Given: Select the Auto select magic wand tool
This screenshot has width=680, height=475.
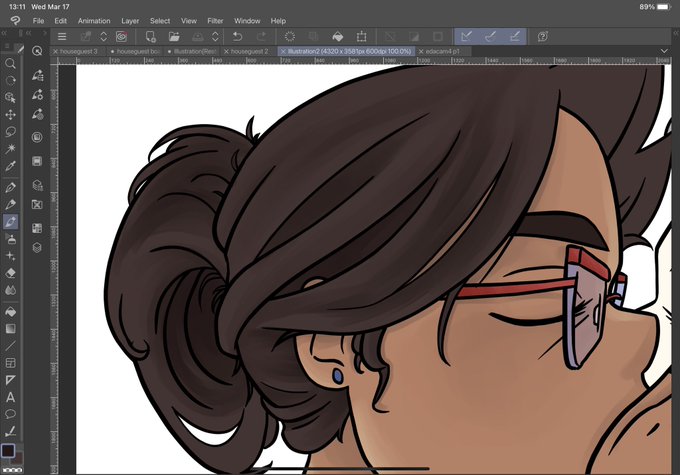Looking at the screenshot, I should [10, 149].
